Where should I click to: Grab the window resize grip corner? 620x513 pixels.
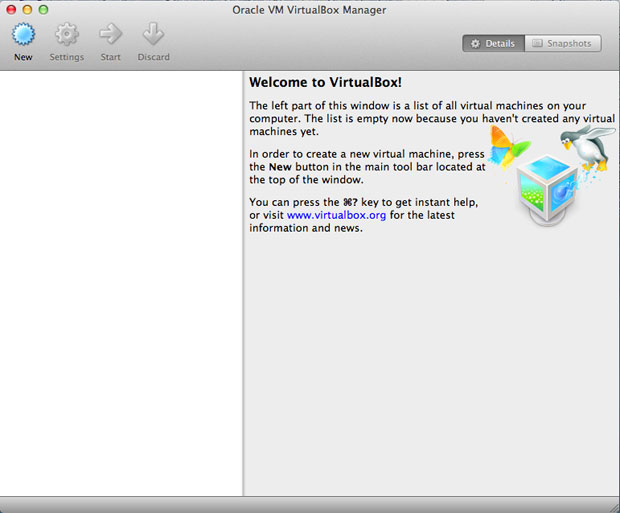(614, 507)
